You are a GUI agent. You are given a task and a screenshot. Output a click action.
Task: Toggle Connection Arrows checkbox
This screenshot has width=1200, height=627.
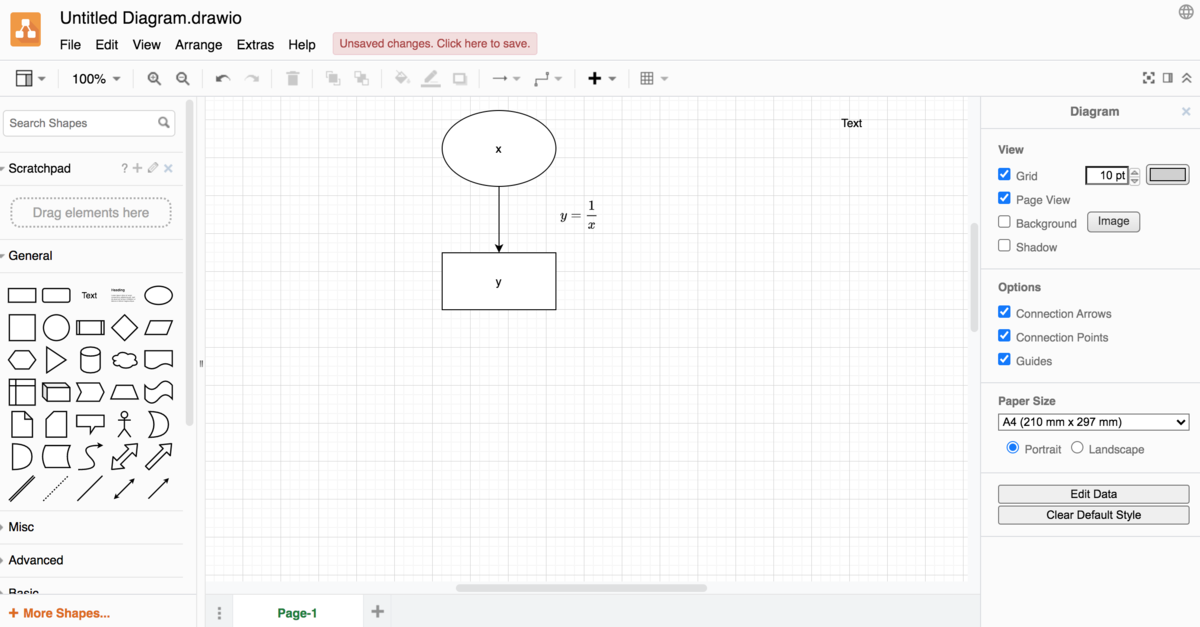(x=1004, y=312)
